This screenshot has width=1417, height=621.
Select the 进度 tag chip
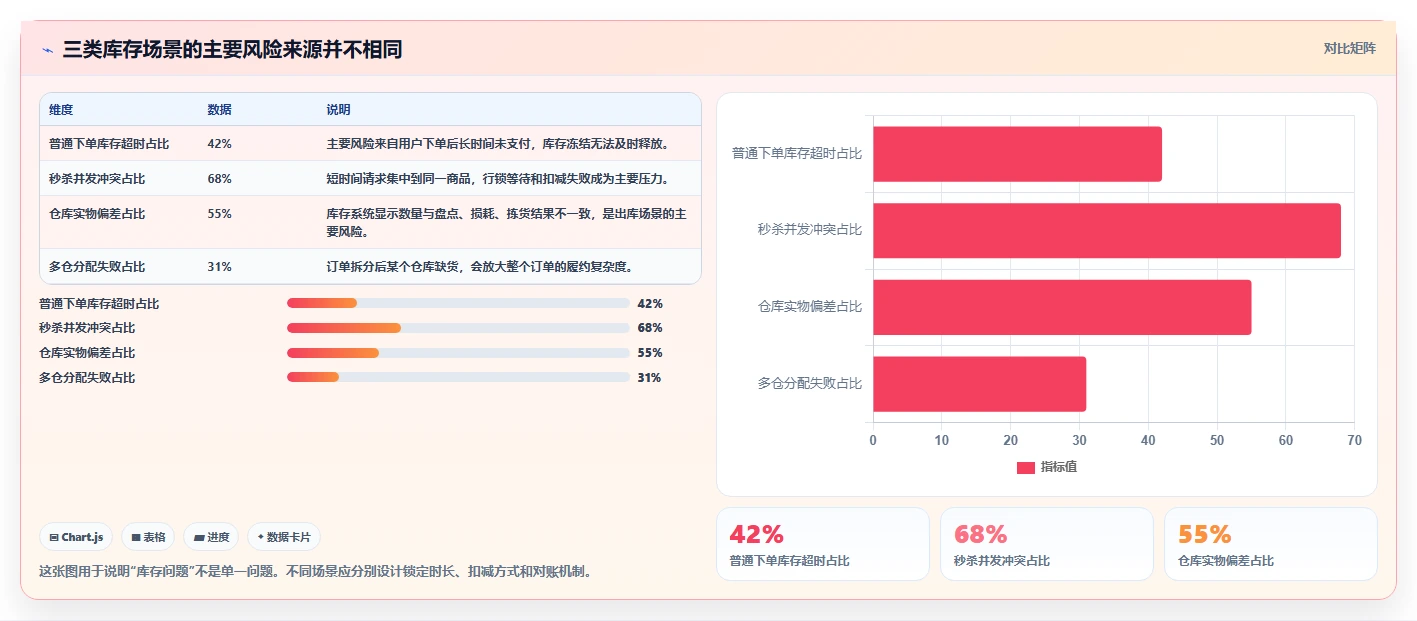pos(211,537)
